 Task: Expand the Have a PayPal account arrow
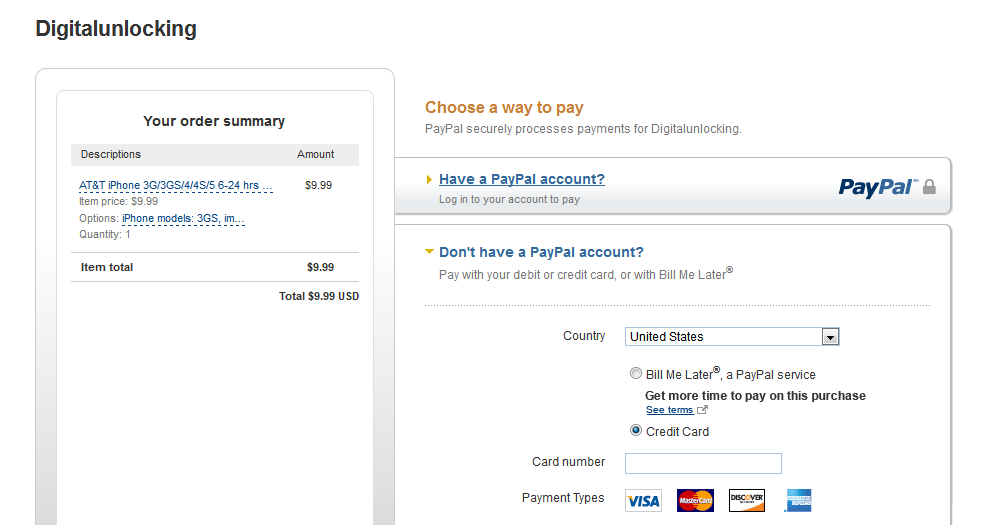click(429, 180)
